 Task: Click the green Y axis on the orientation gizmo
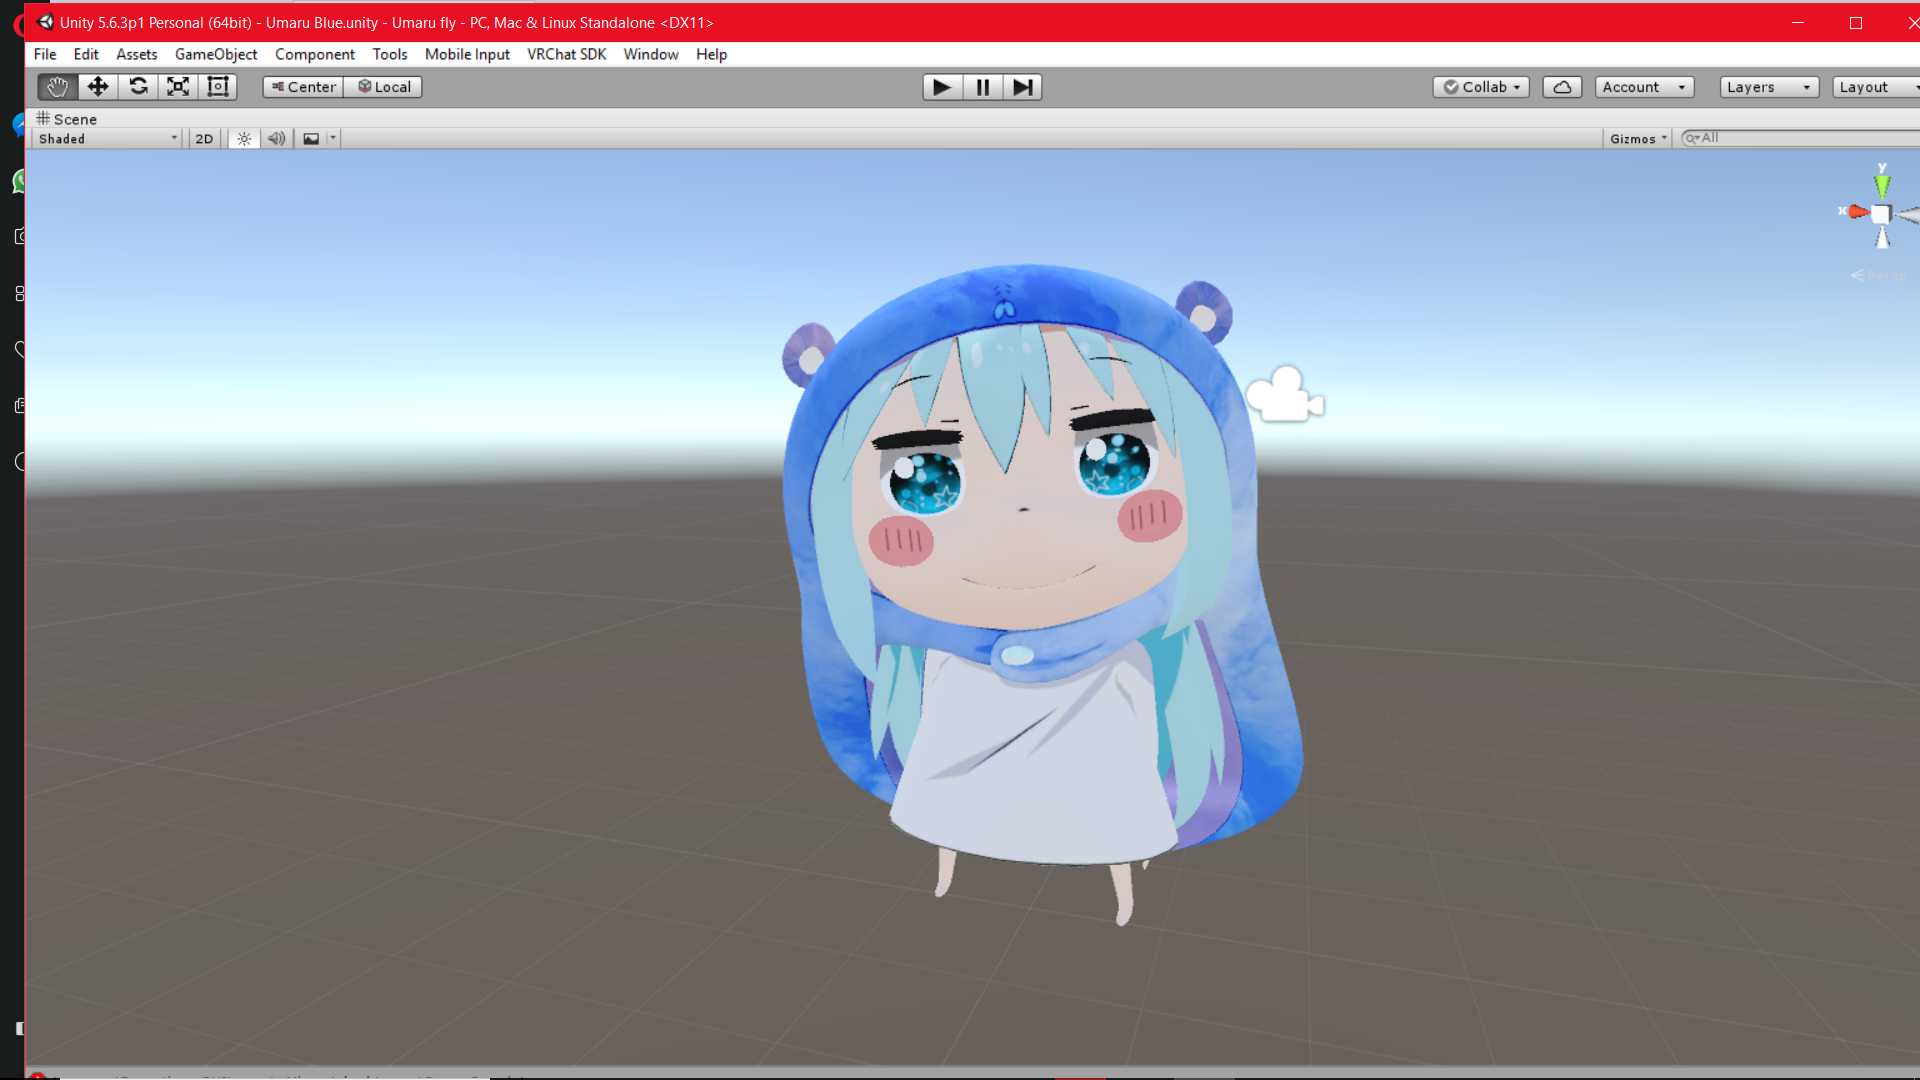point(1882,185)
